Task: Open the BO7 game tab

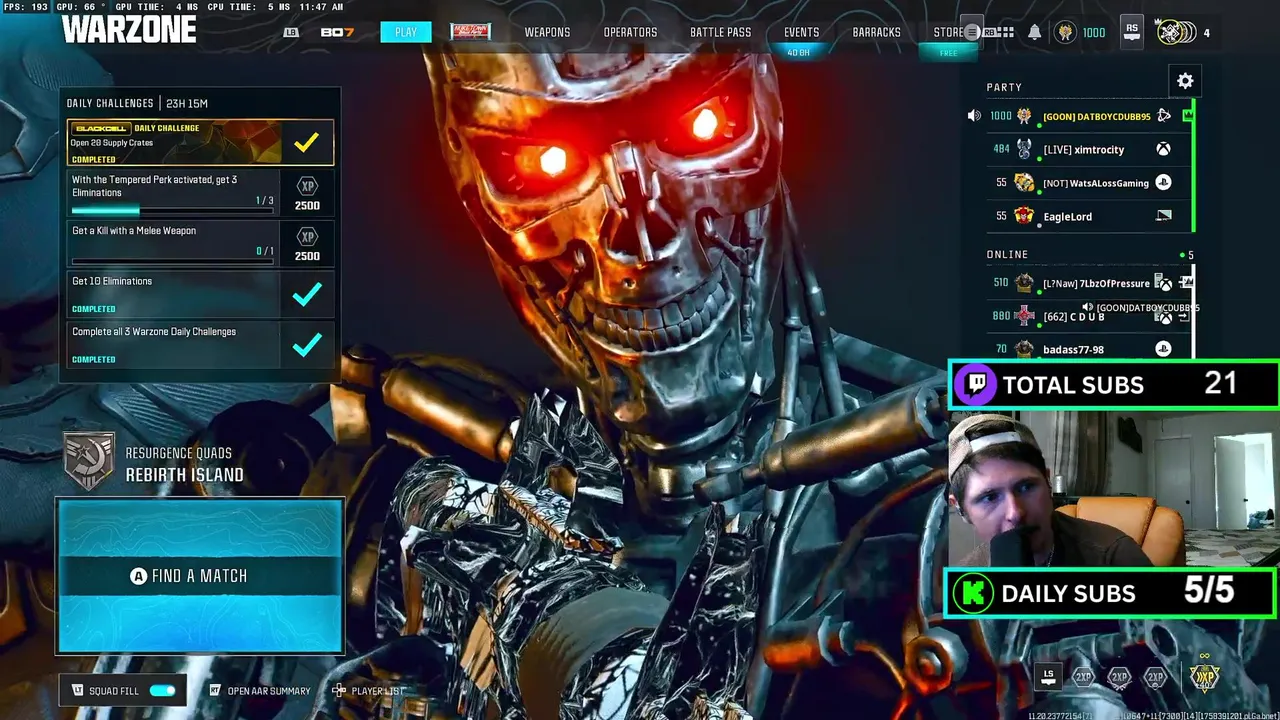Action: (x=337, y=32)
